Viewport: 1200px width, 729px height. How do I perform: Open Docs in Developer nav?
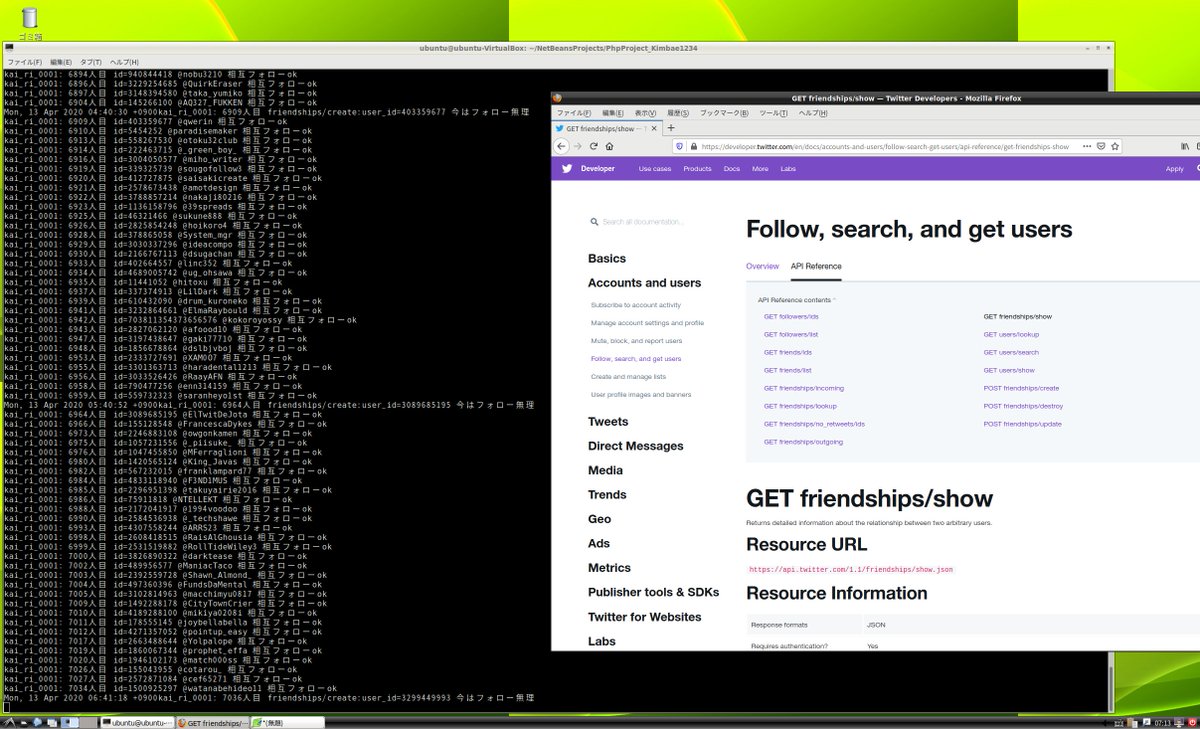[x=732, y=169]
